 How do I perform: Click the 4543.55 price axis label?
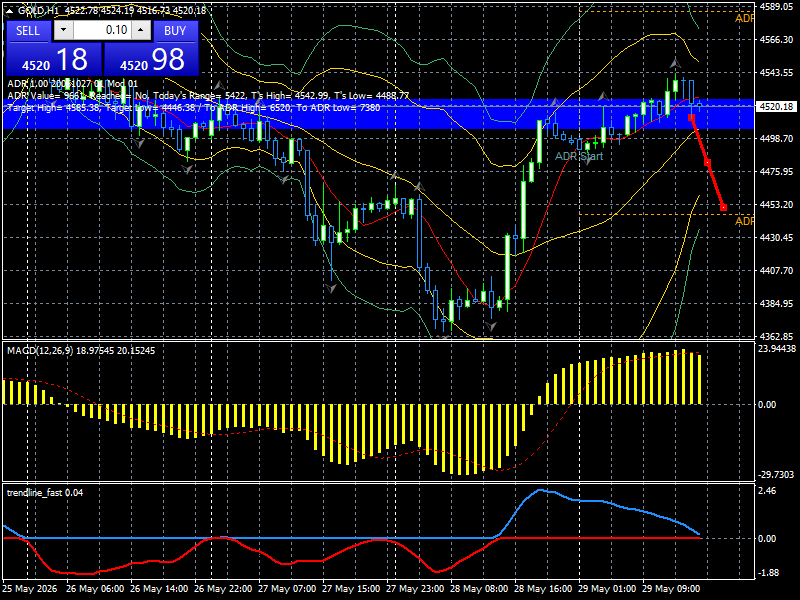tap(777, 72)
